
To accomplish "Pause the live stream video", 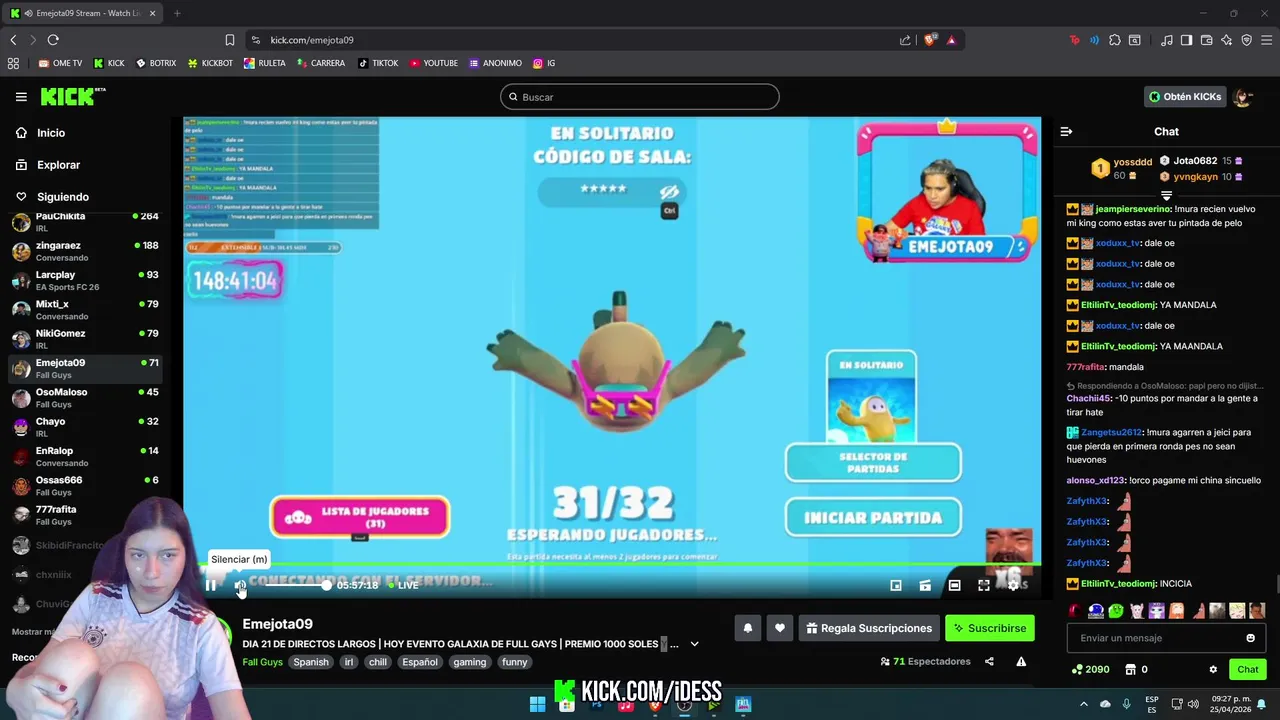I will pyautogui.click(x=210, y=585).
